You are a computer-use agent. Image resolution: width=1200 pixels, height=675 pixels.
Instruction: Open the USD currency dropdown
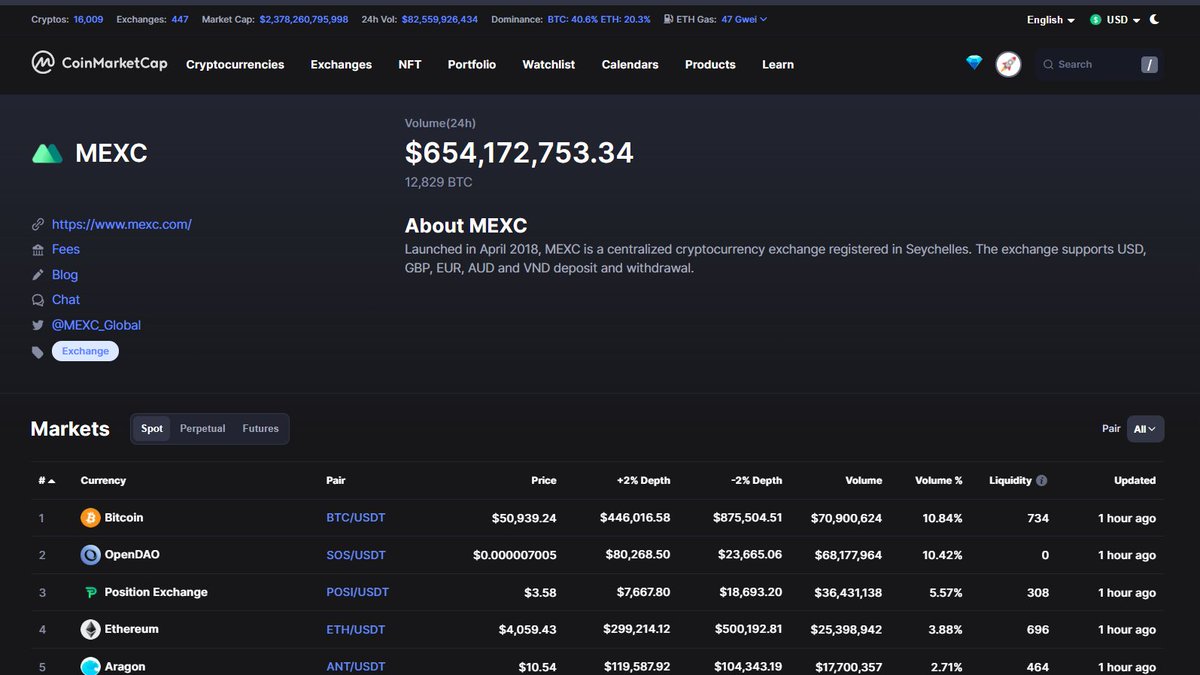1123,19
